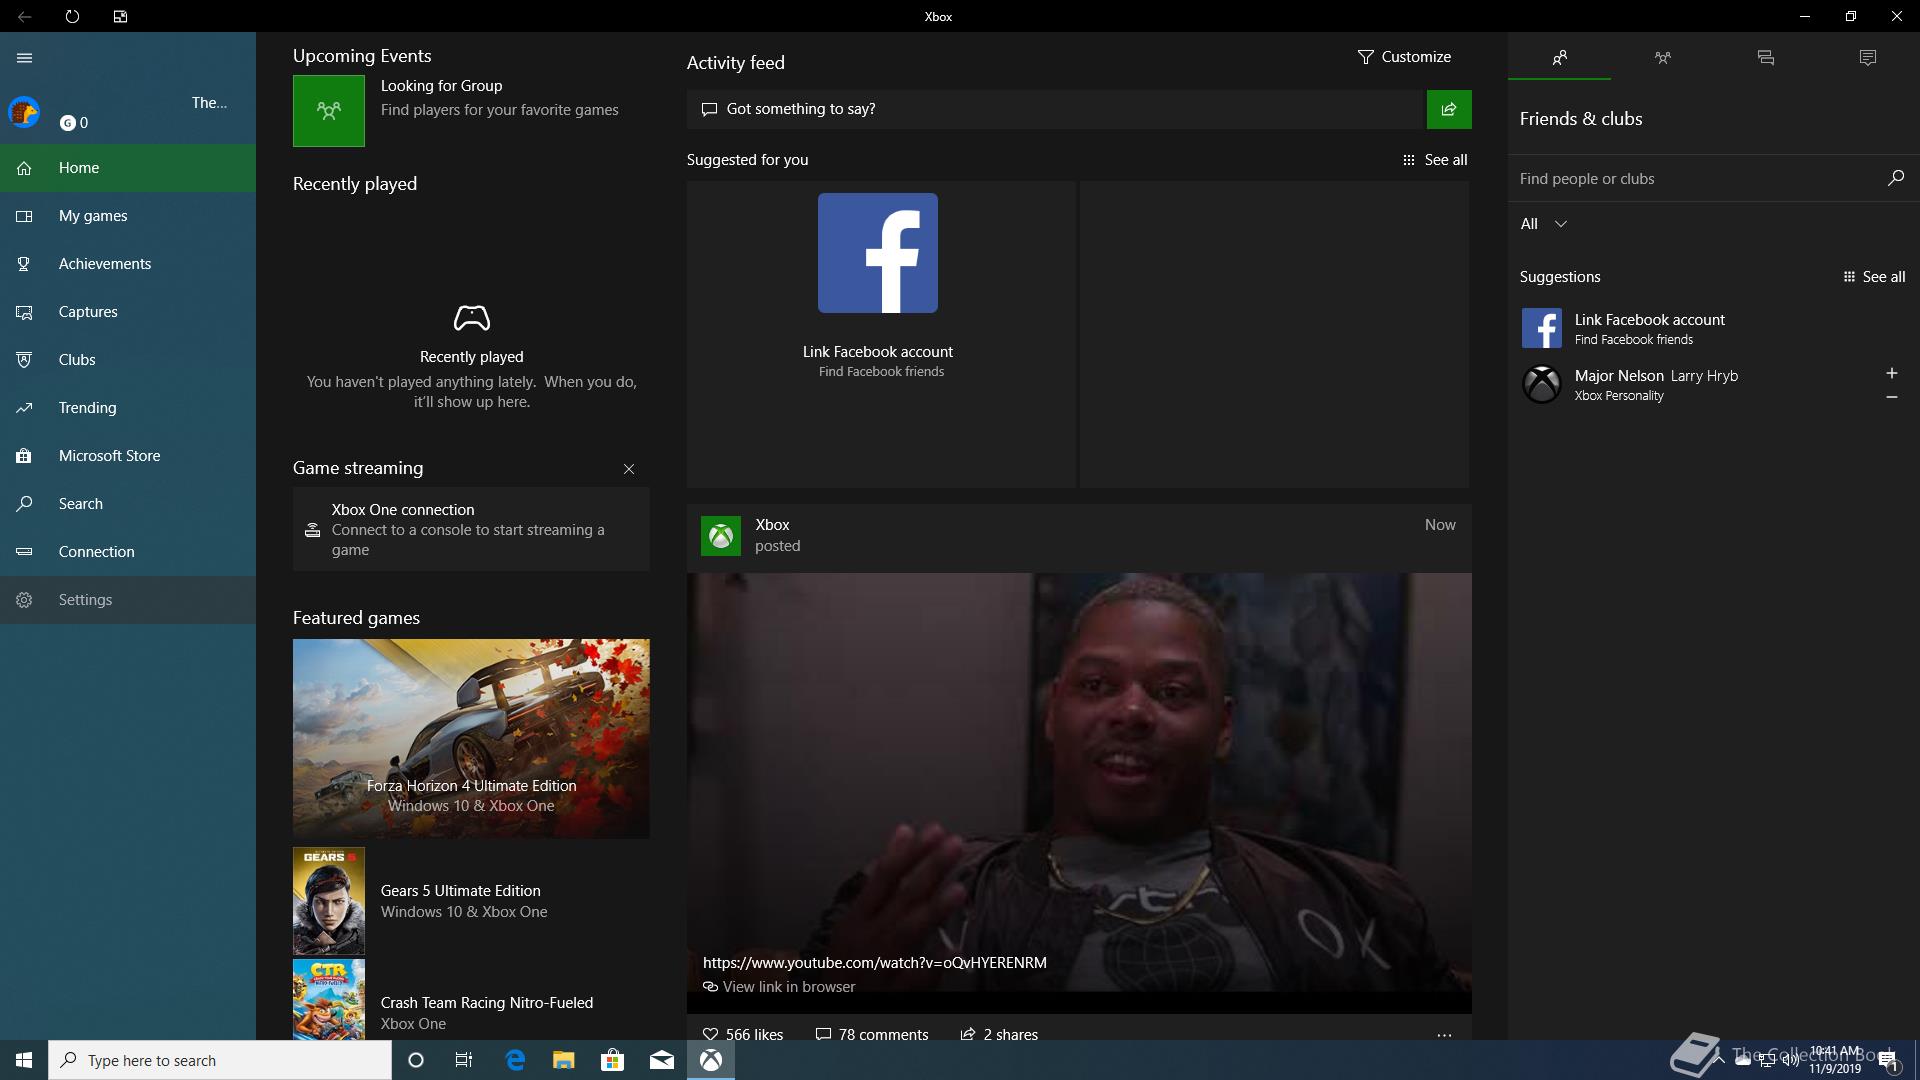Screen dimensions: 1920x1080
Task: Open more options for the post
Action: coord(1444,1035)
